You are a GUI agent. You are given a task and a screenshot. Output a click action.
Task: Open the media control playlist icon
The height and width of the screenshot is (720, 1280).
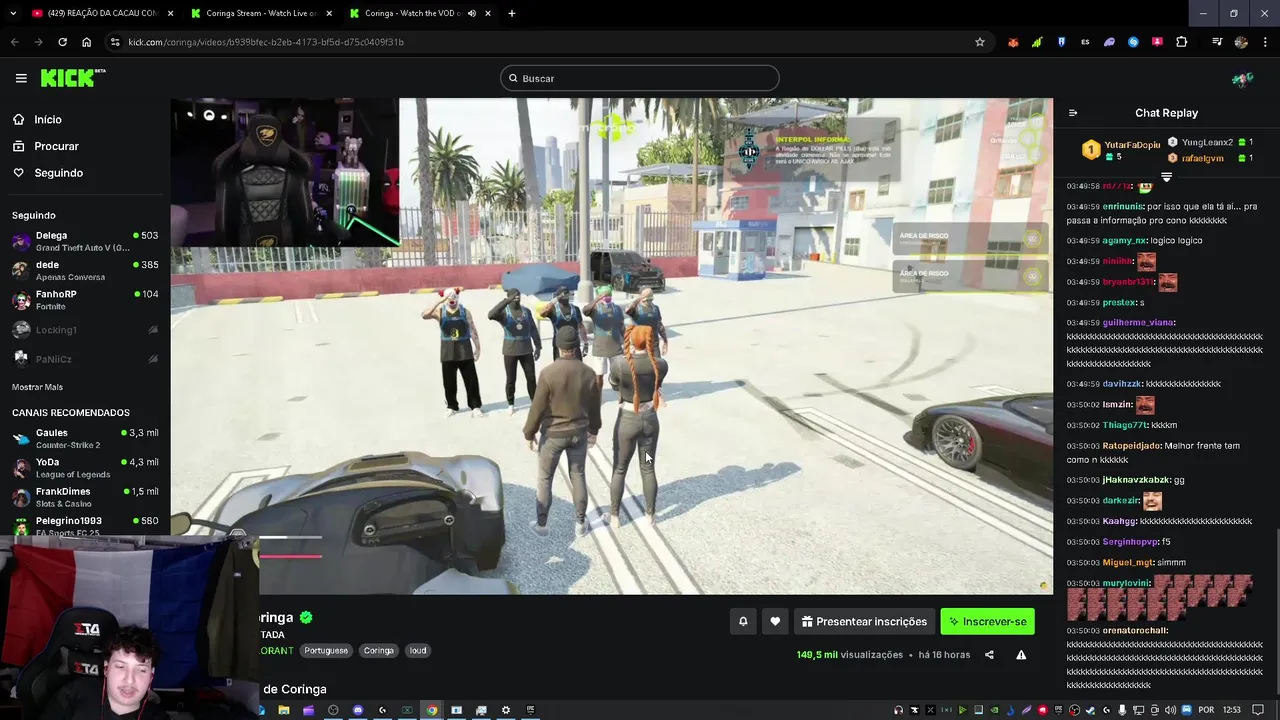[1217, 42]
